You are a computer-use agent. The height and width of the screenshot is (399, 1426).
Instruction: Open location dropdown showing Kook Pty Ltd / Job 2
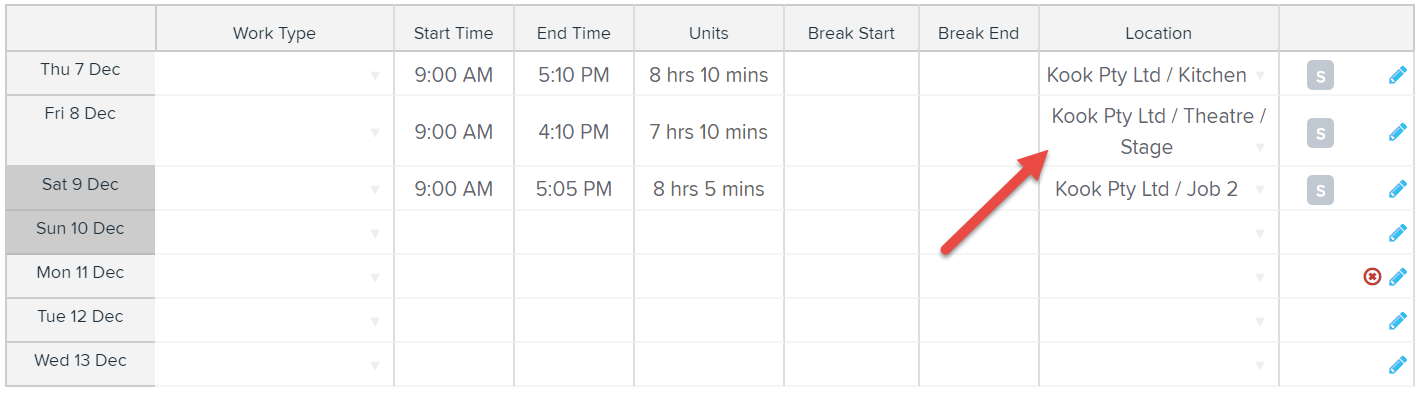(x=1159, y=189)
